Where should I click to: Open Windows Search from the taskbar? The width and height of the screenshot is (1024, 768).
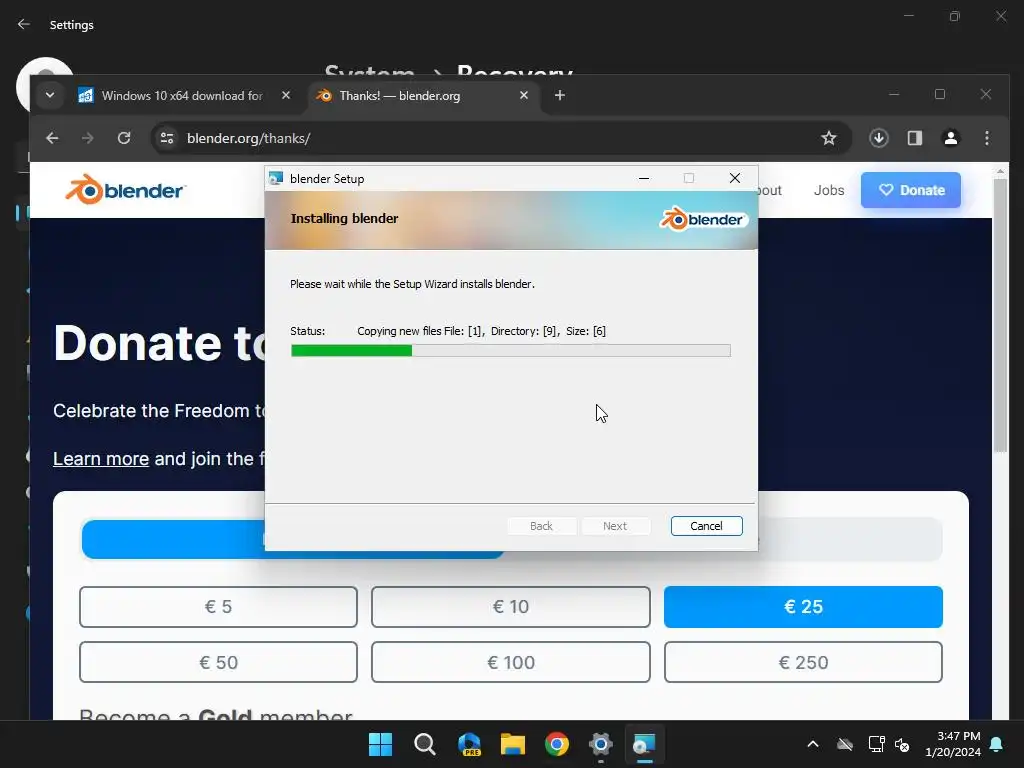click(424, 744)
